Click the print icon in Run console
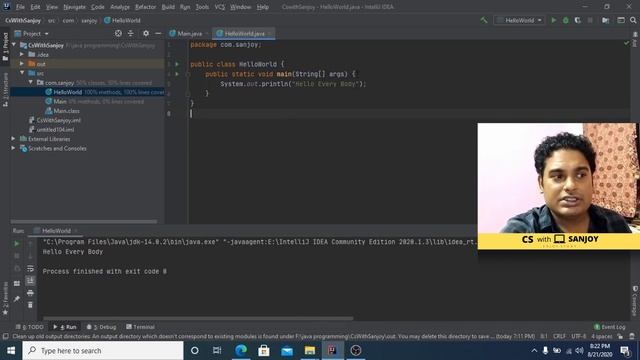 (x=30, y=293)
